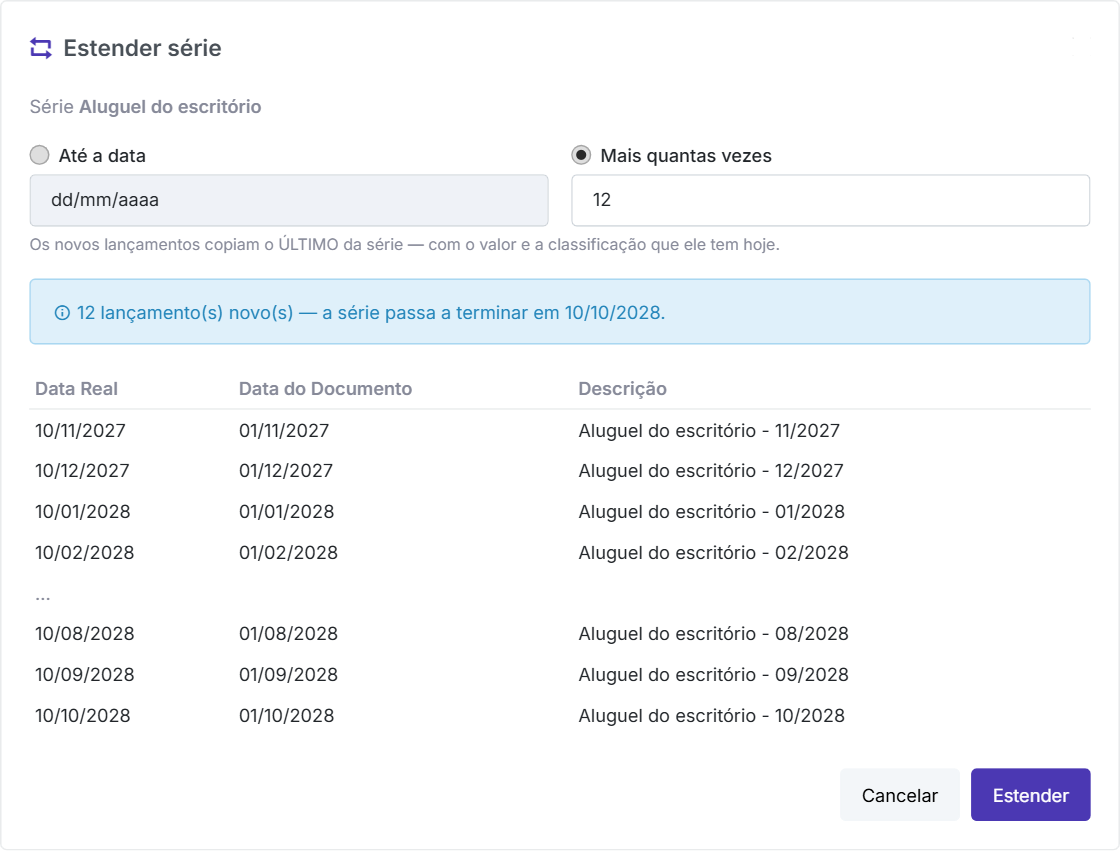Click Aluguel do escritório - 12/2027 description
Screen dimensions: 1120x851
(711, 471)
